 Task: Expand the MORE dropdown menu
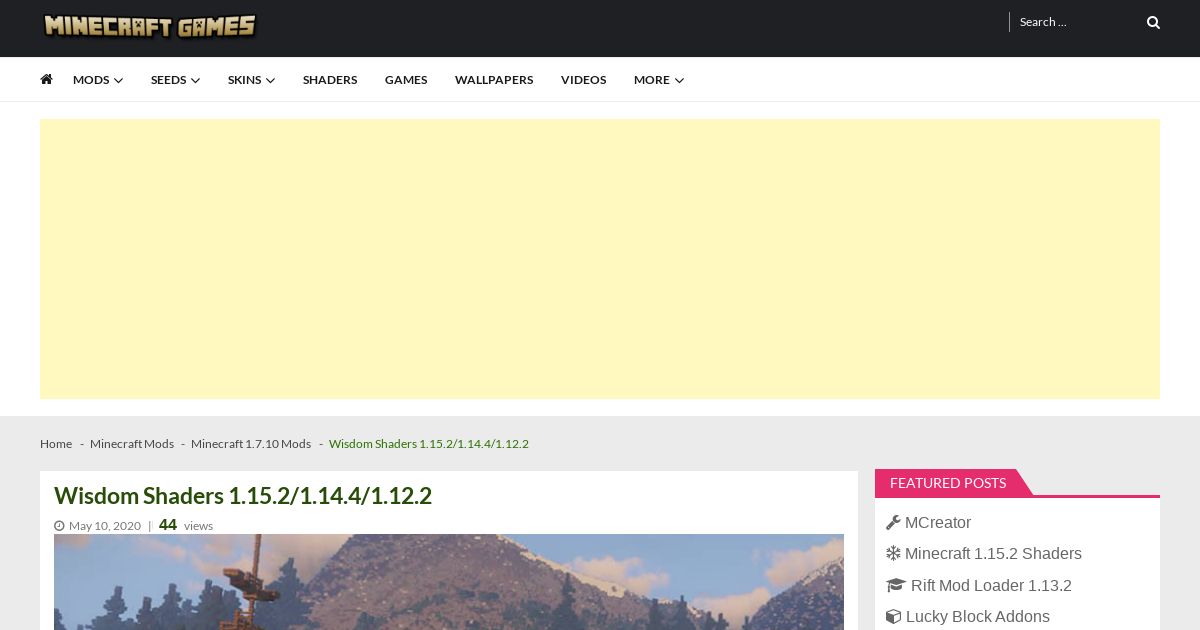coord(659,80)
